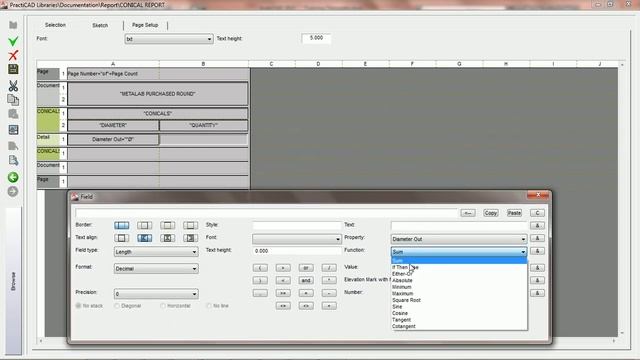
Task: Click the Style input field
Action: pos(297,225)
